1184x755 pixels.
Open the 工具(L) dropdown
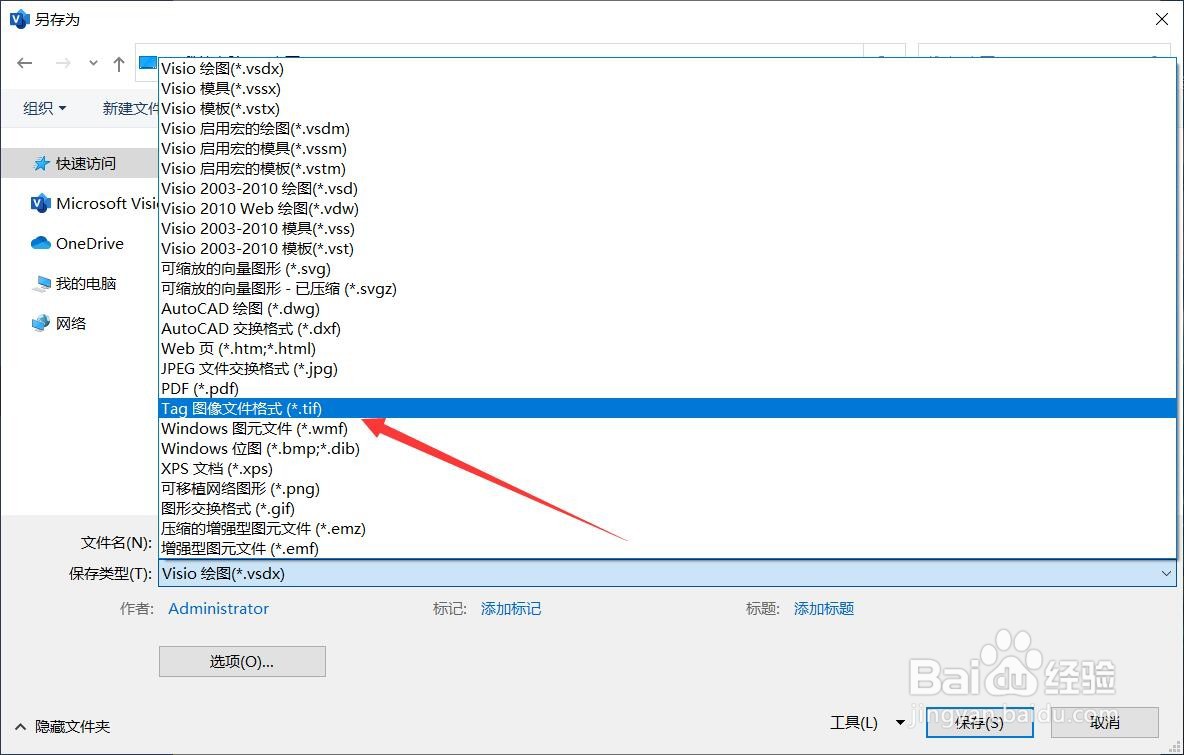click(x=867, y=723)
